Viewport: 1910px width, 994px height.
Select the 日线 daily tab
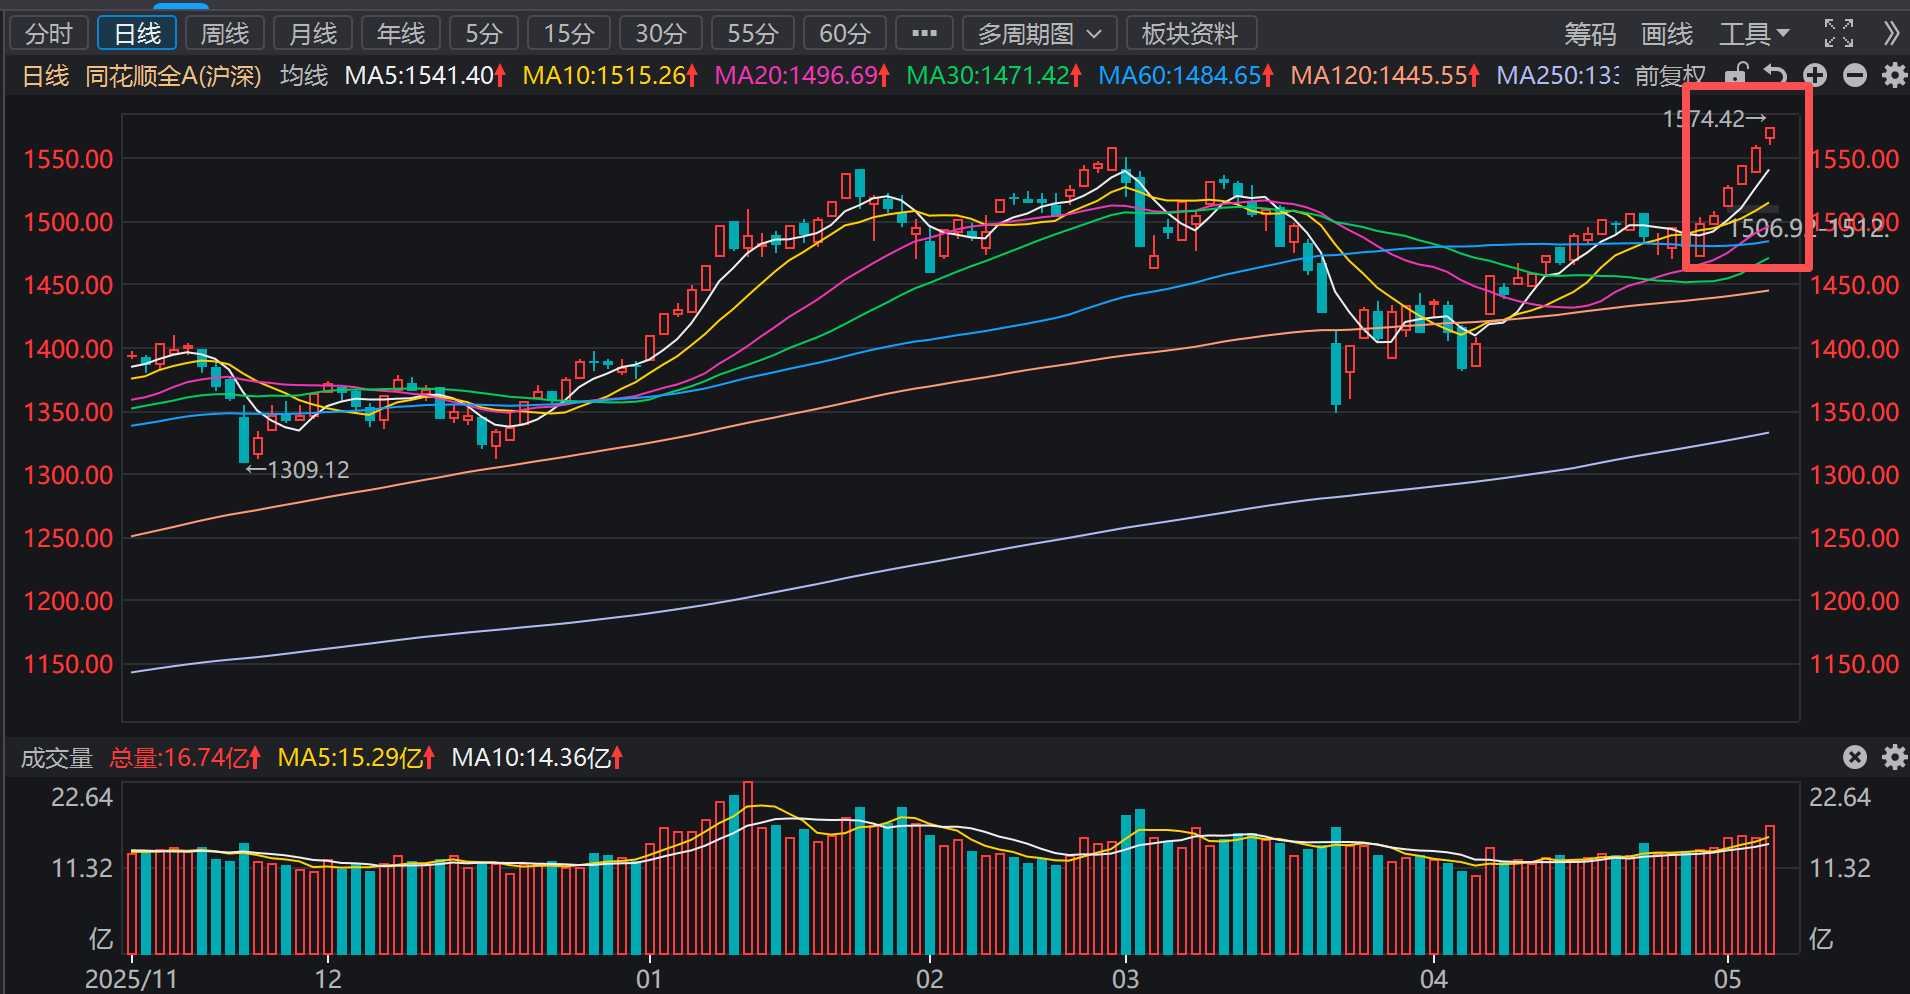137,34
